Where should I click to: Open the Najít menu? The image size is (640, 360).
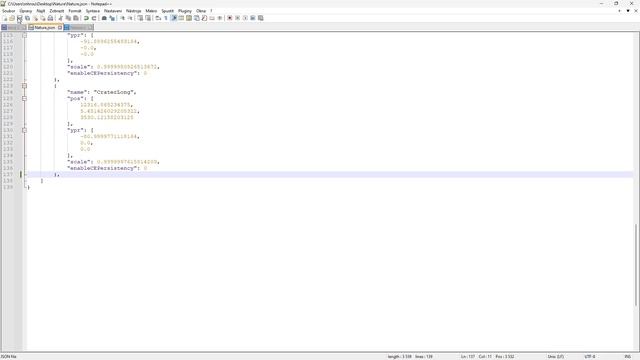coord(41,11)
